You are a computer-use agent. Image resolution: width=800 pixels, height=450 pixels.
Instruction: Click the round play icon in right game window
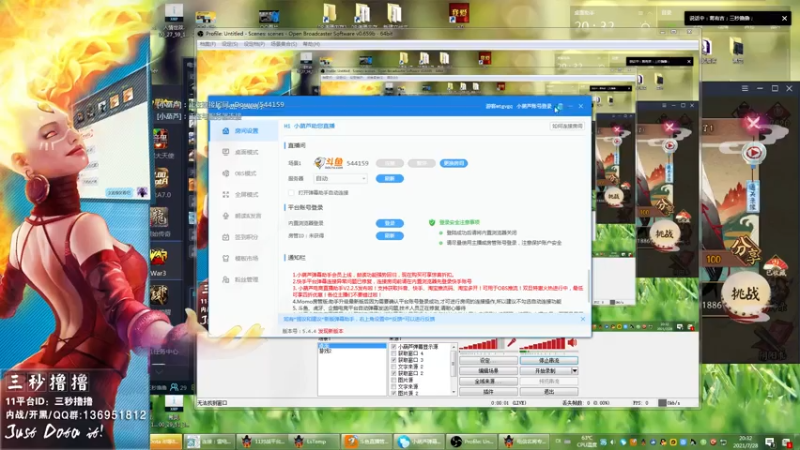(754, 153)
